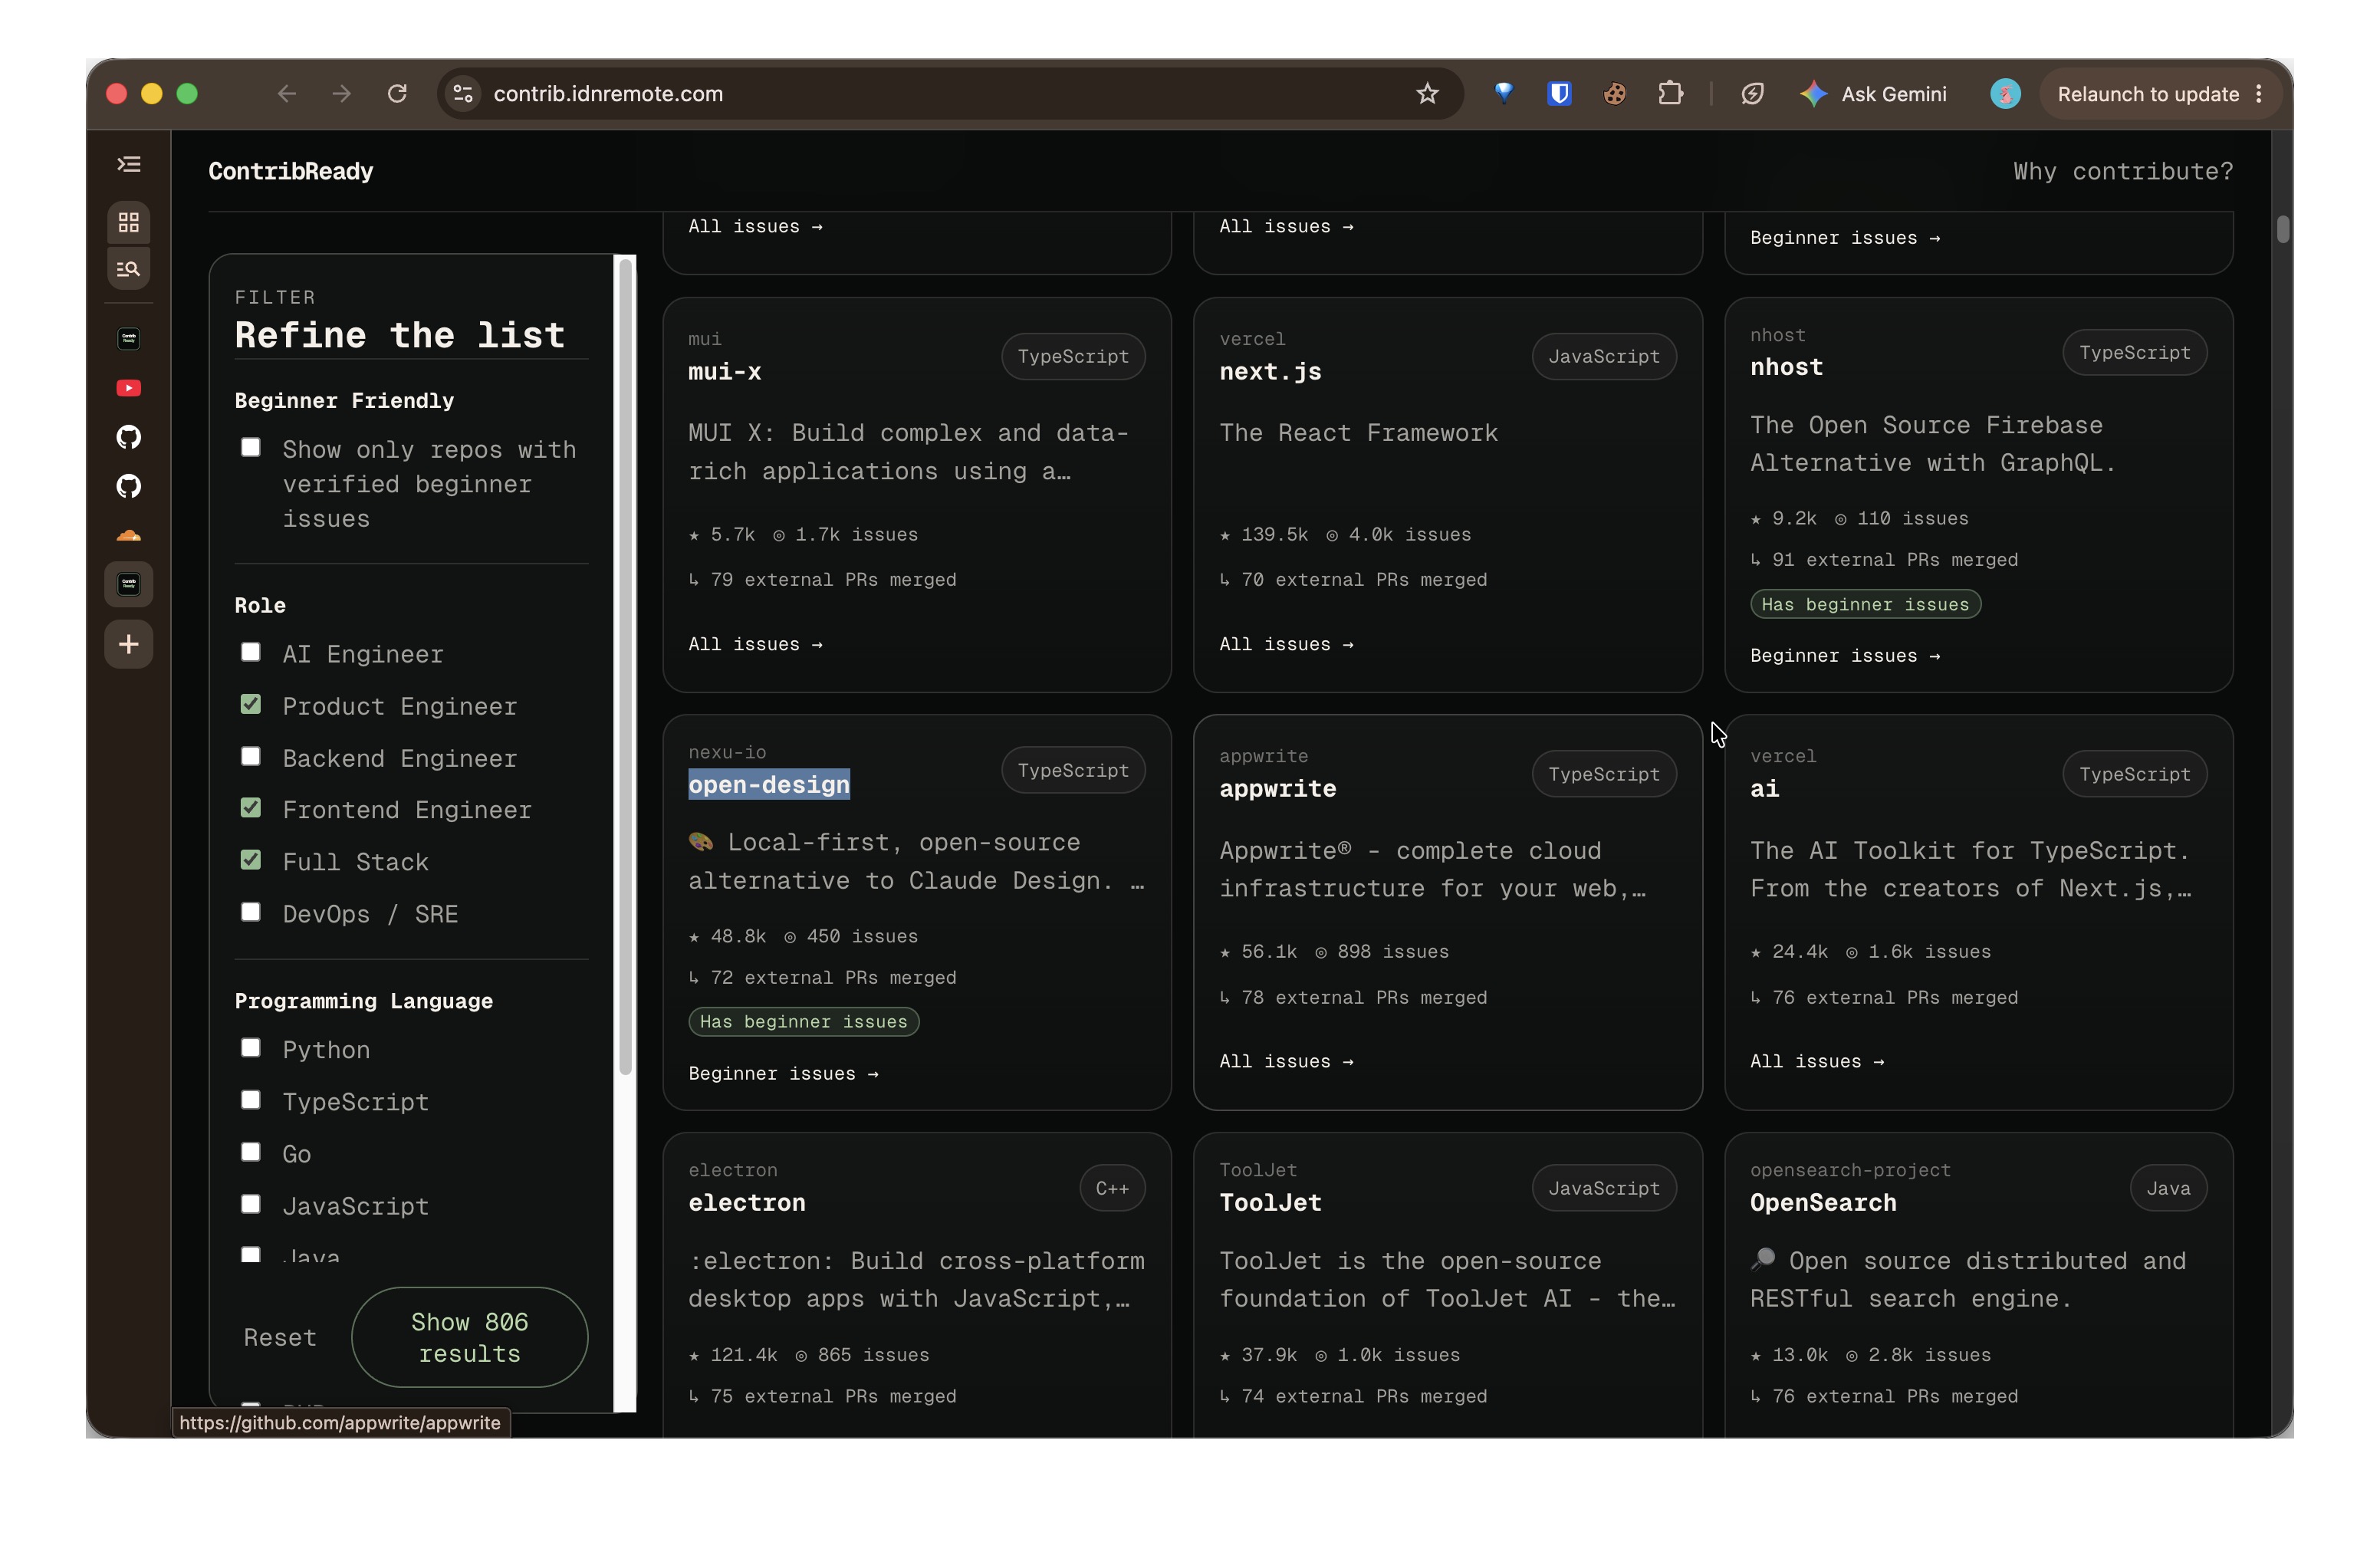Uncheck the Full Stack role
The image size is (2380, 1552).
click(x=251, y=860)
